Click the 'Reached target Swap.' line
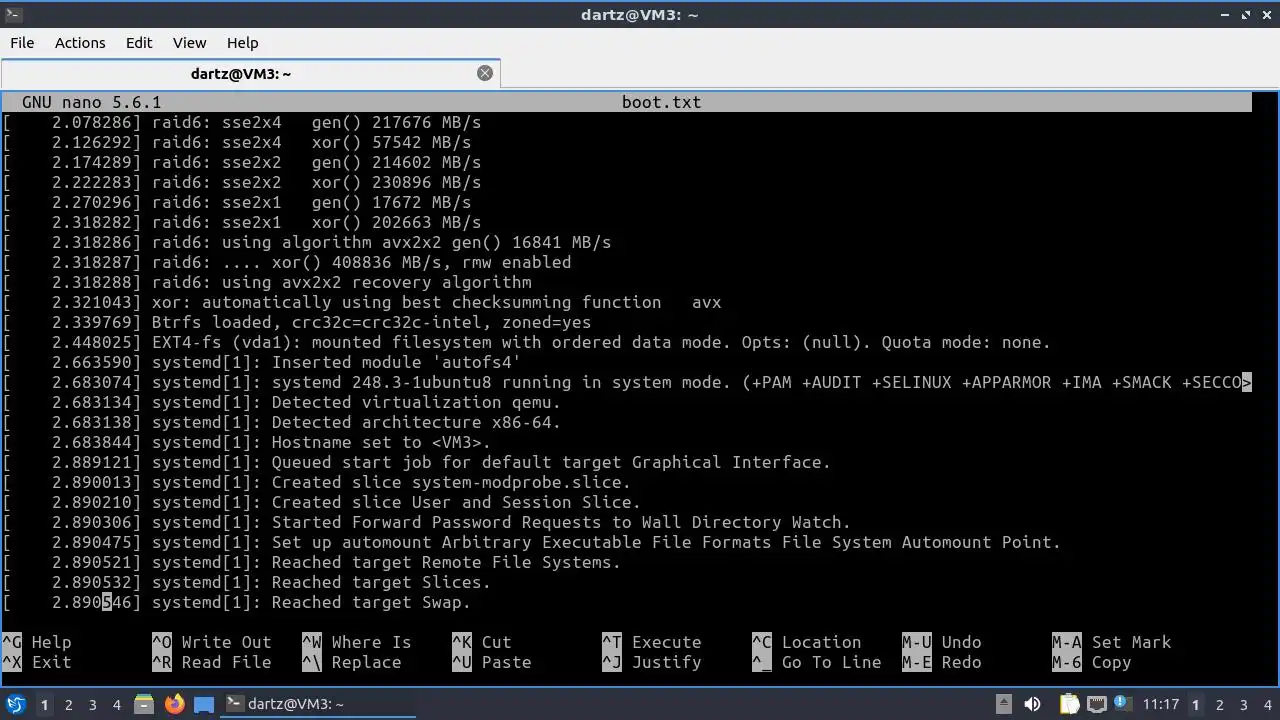Image resolution: width=1280 pixels, height=720 pixels. tap(237, 602)
